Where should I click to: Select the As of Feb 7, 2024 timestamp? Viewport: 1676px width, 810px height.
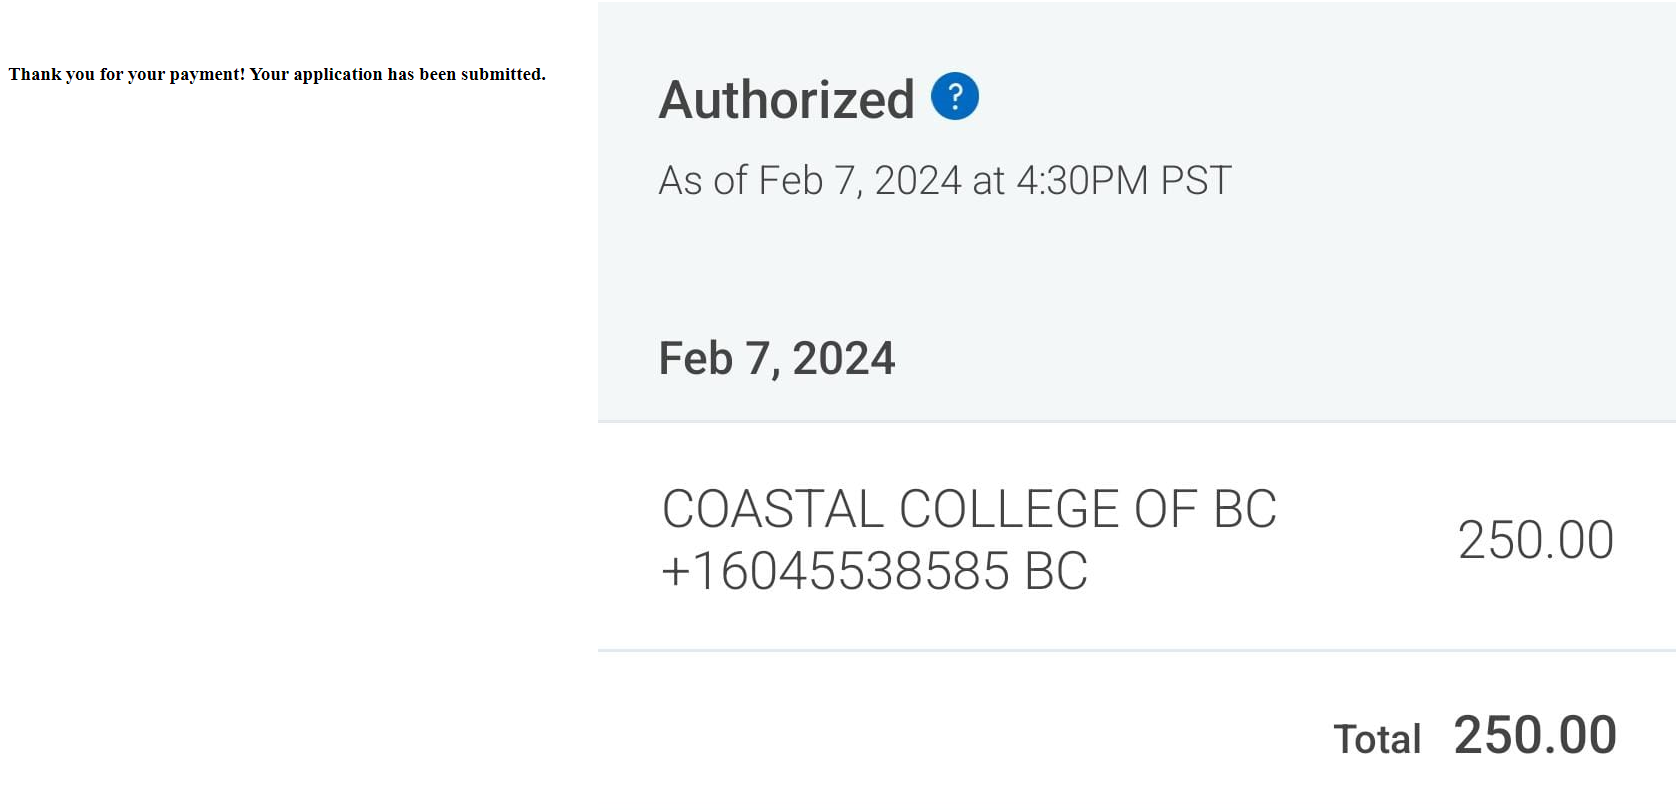pos(945,181)
